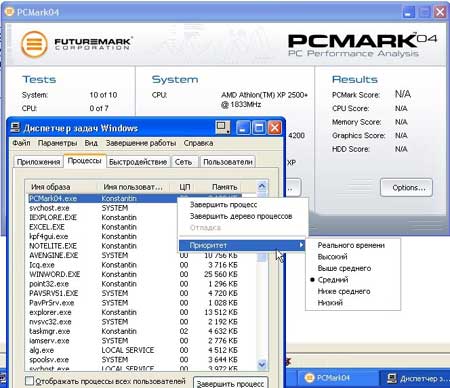Select the EXCEL.EXE process row
The image size is (450, 388).
coord(103,227)
